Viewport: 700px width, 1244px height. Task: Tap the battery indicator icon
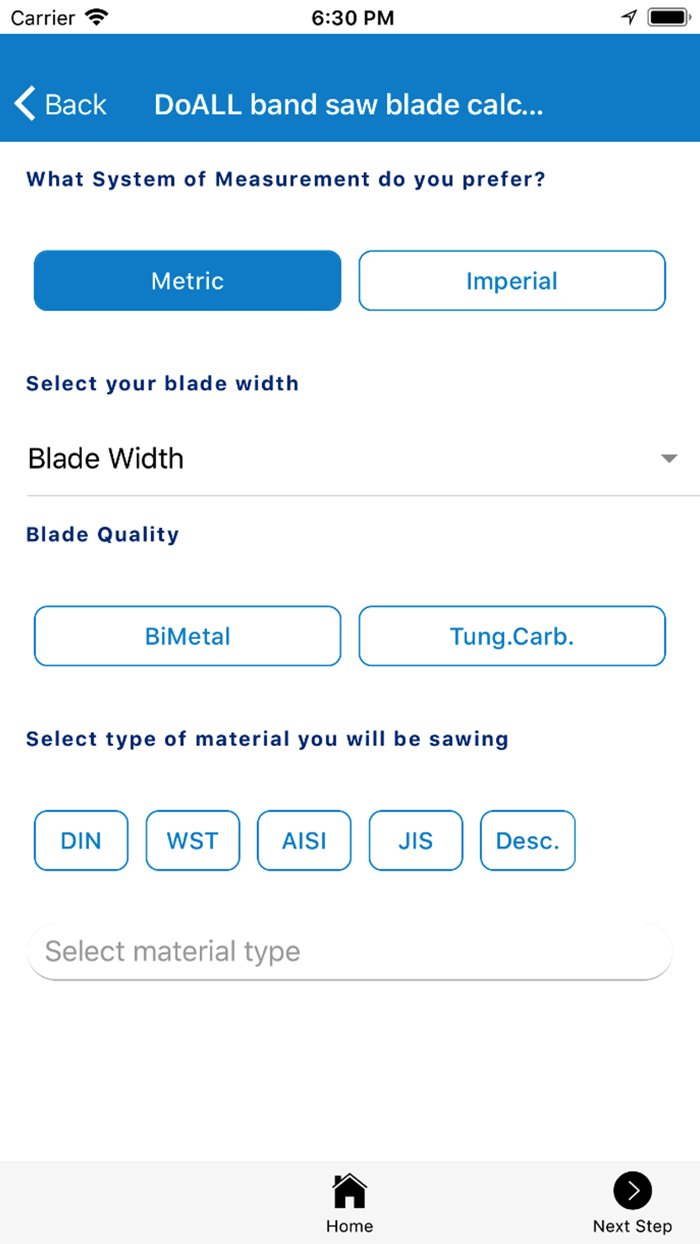665,16
